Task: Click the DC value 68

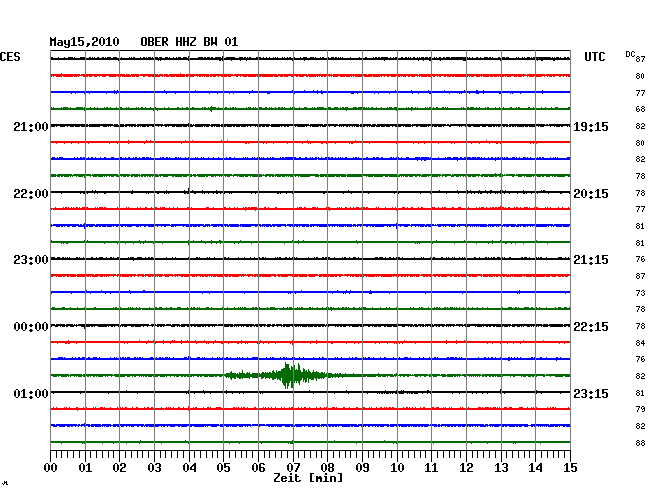Action: (x=640, y=109)
